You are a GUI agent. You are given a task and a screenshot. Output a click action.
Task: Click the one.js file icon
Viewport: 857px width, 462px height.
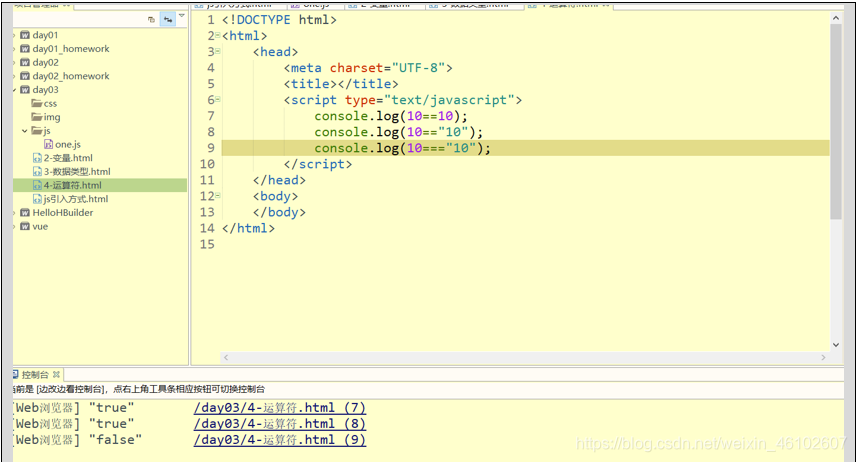tap(49, 144)
